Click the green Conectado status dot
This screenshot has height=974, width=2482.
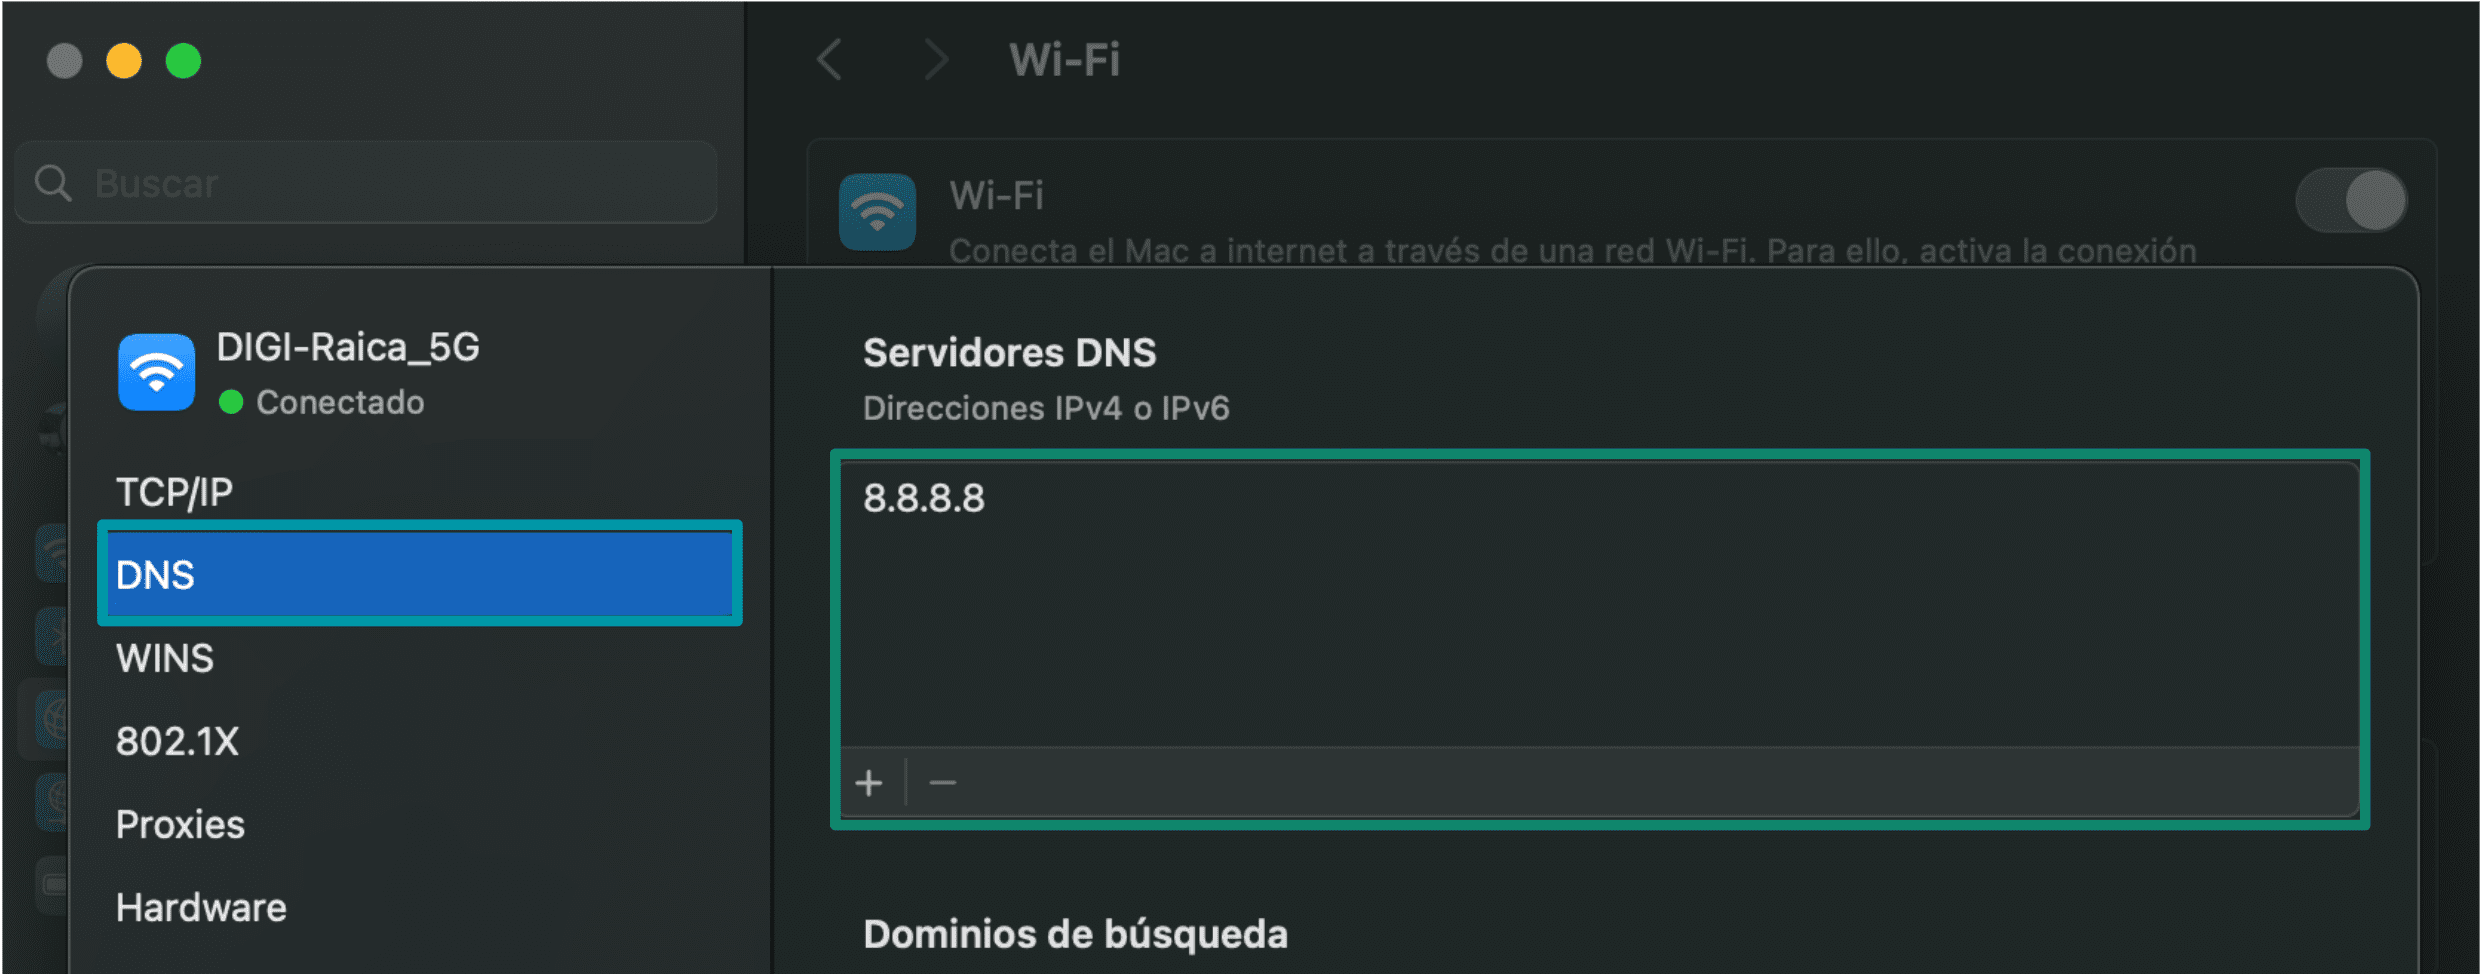(232, 403)
